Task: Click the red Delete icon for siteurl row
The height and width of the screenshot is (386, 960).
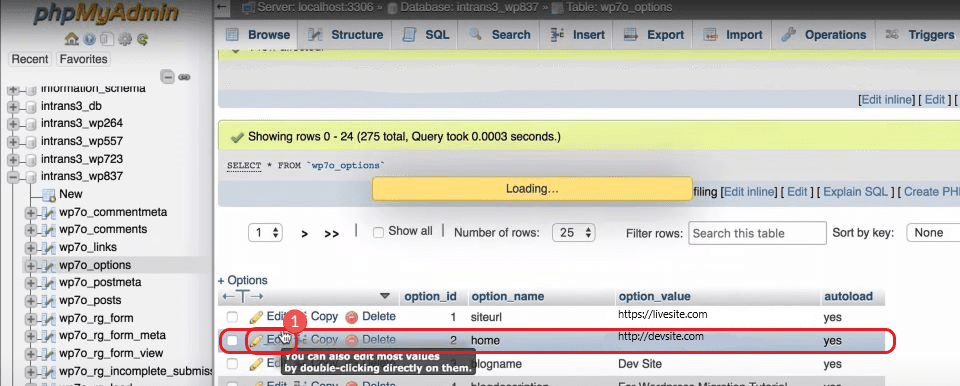Action: pos(351,317)
